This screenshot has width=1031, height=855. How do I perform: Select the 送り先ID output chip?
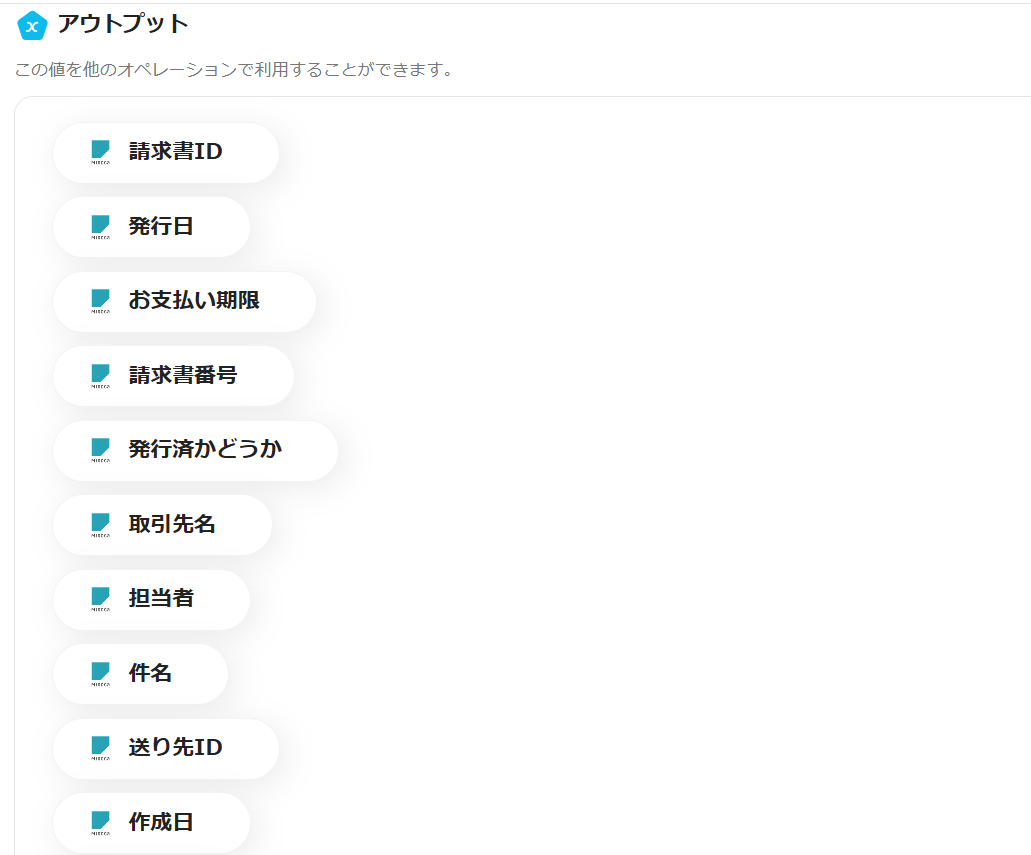point(175,748)
